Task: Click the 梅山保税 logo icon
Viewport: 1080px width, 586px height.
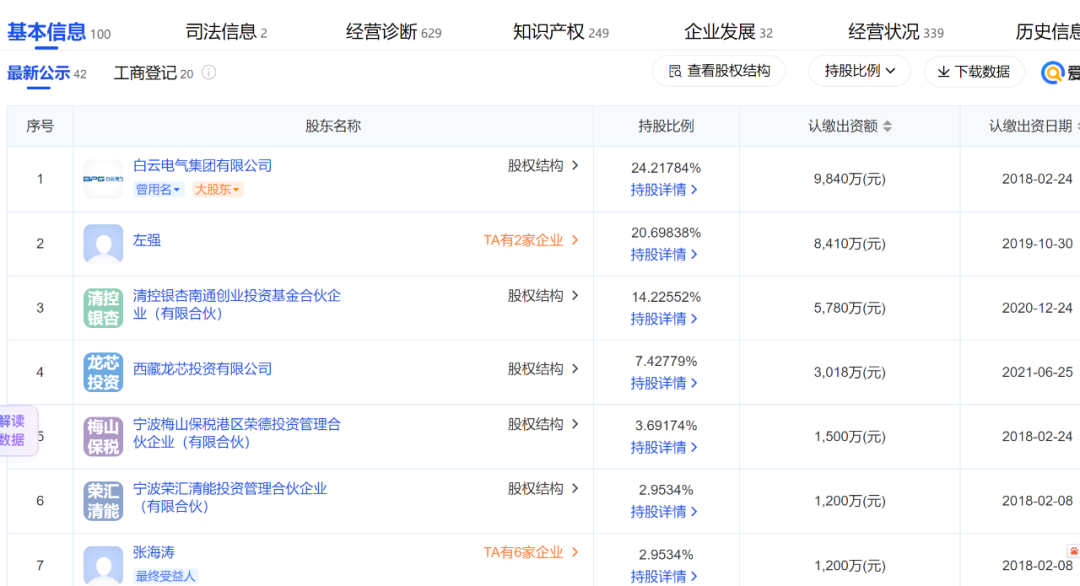Action: (x=103, y=437)
